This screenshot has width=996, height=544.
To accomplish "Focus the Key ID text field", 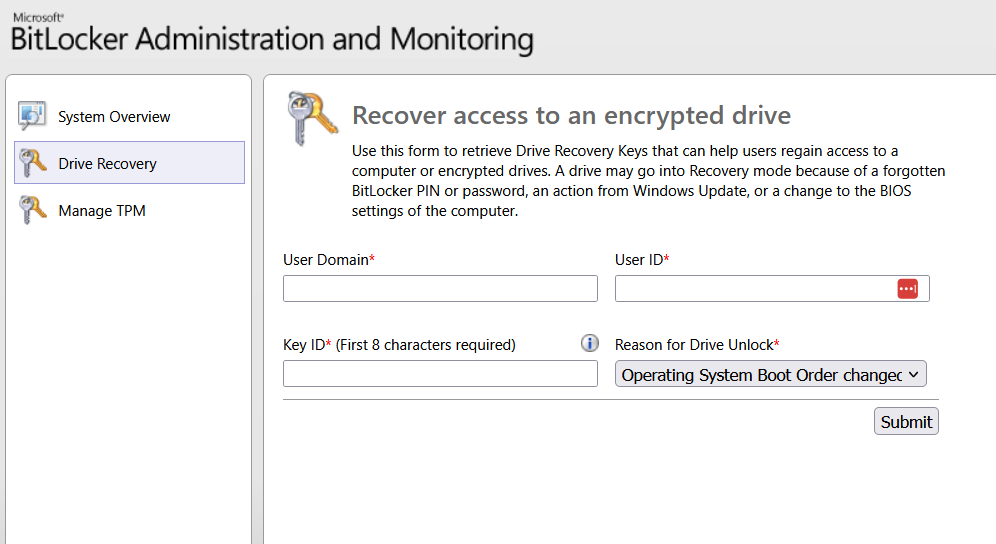I will (x=440, y=374).
